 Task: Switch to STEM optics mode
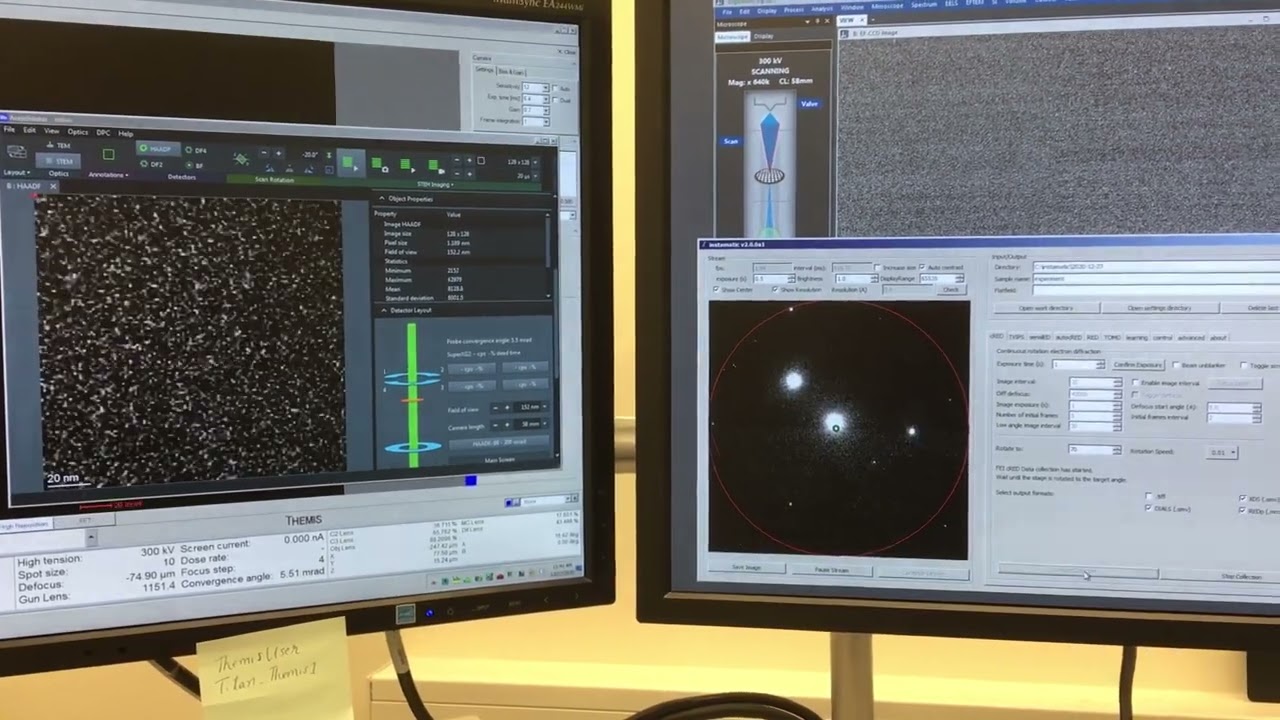click(58, 161)
